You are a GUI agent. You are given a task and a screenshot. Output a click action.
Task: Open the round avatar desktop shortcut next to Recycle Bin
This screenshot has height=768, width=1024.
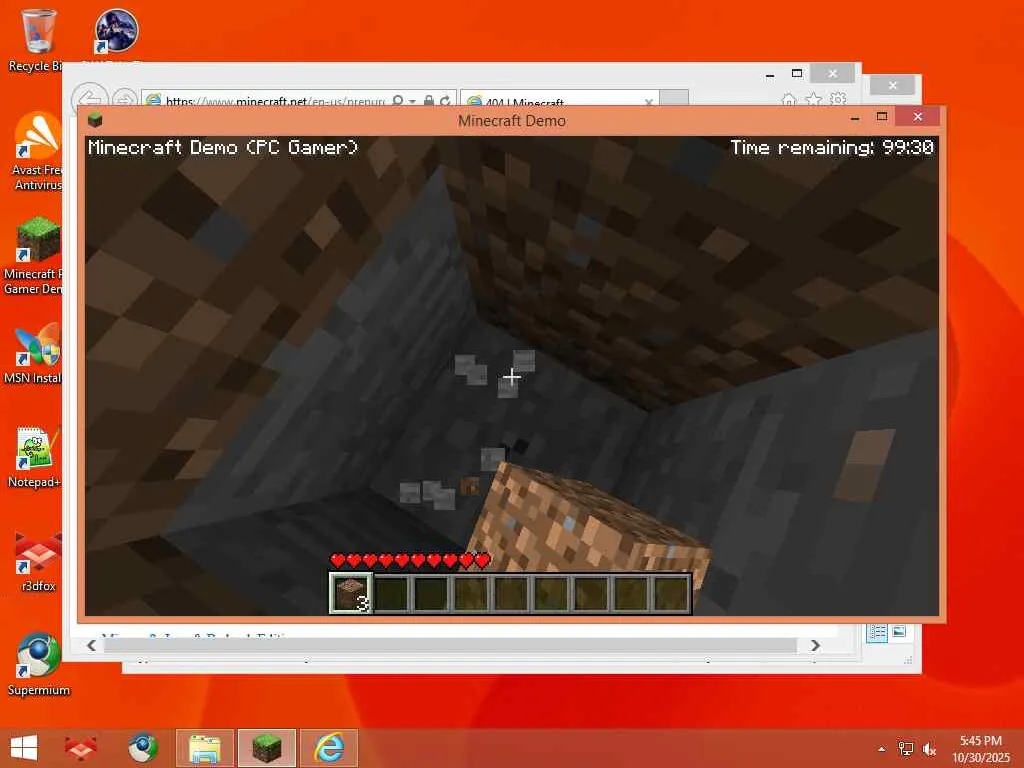point(116,33)
